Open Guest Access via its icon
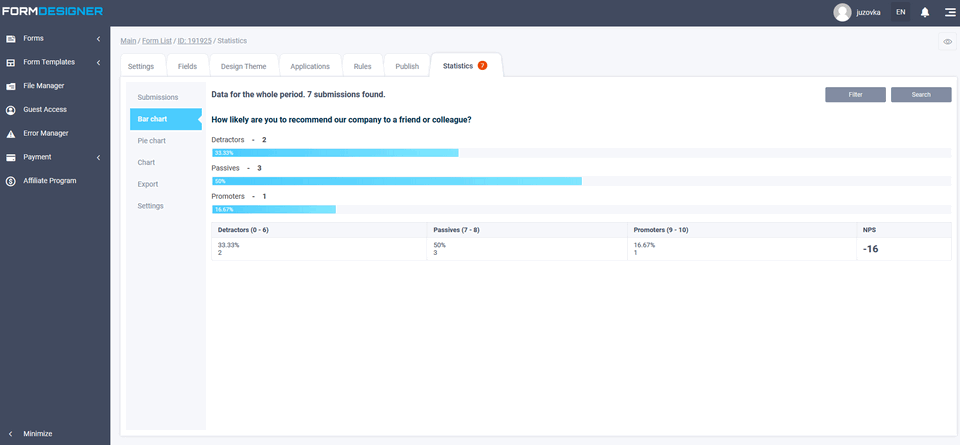The height and width of the screenshot is (445, 960). pos(11,110)
